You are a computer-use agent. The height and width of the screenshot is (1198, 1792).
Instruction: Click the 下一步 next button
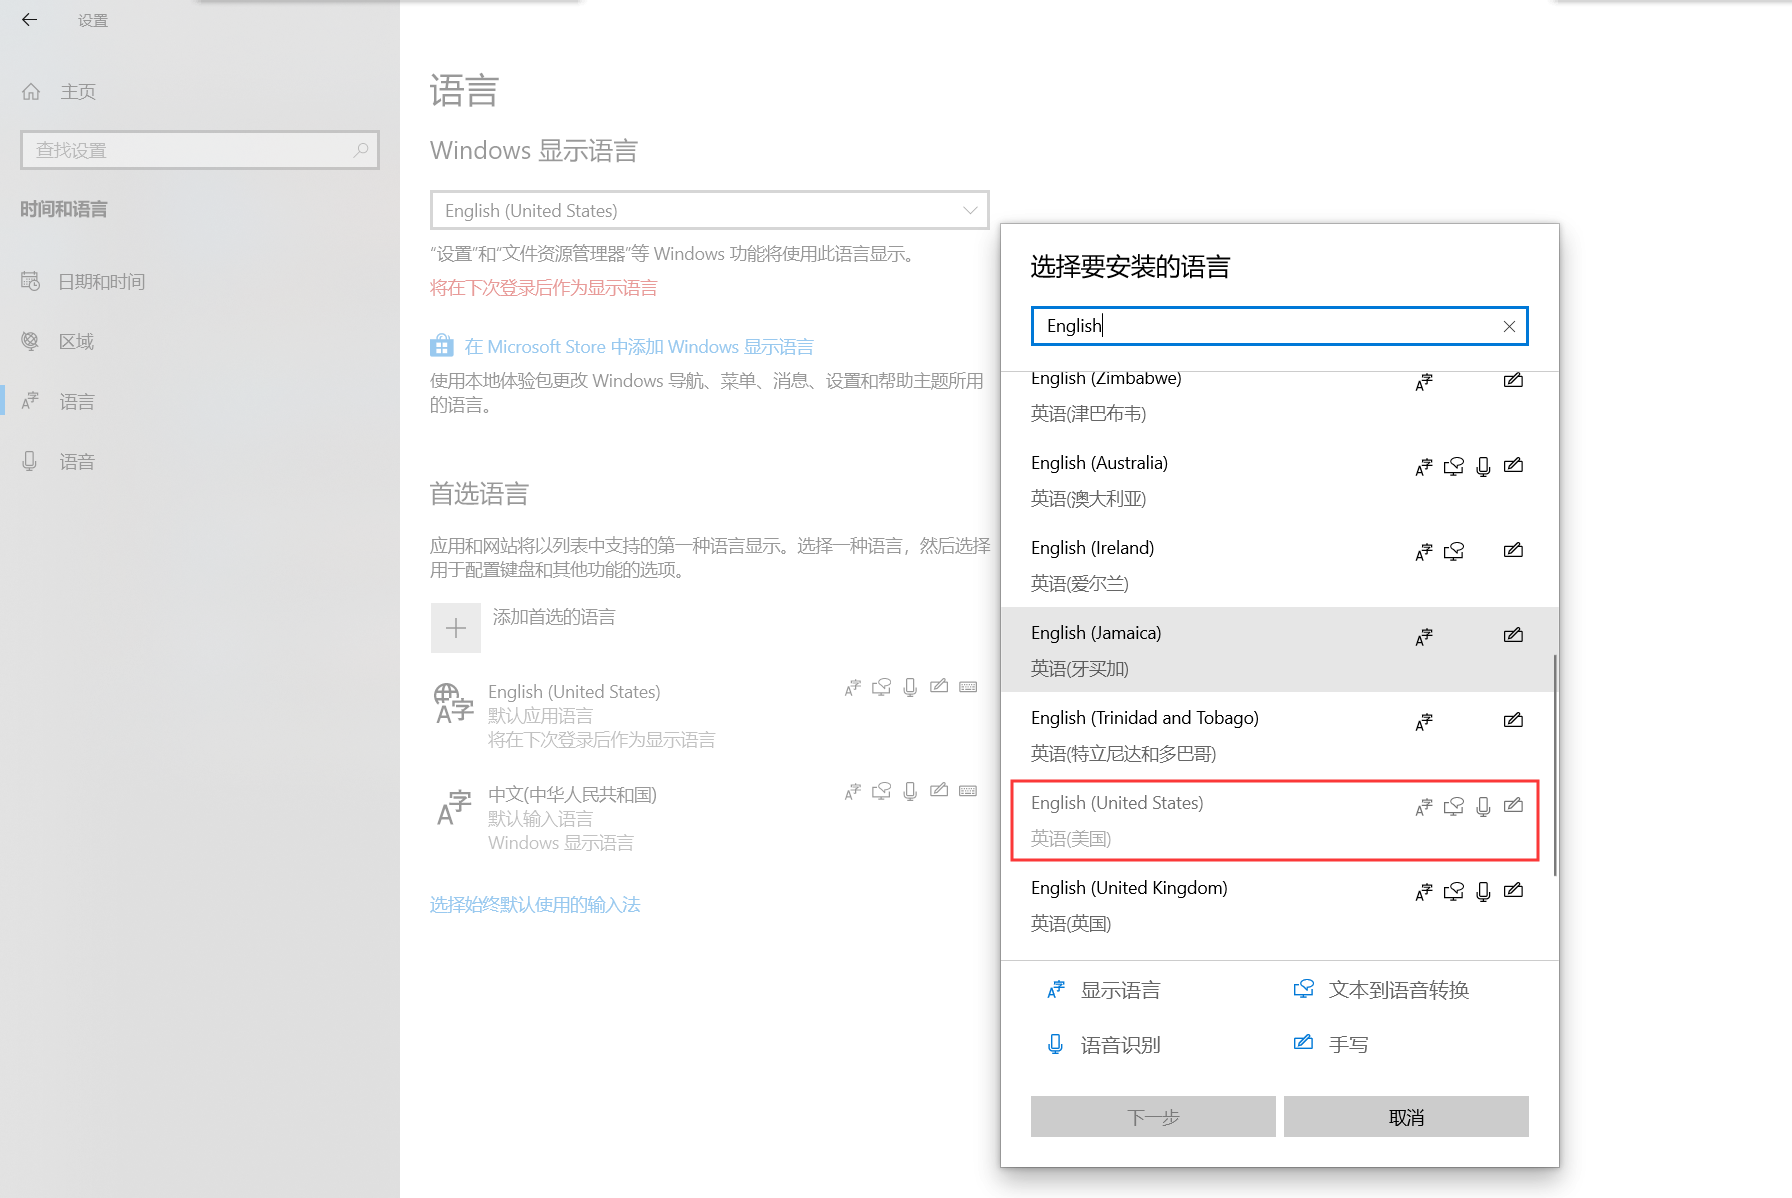[1153, 1117]
